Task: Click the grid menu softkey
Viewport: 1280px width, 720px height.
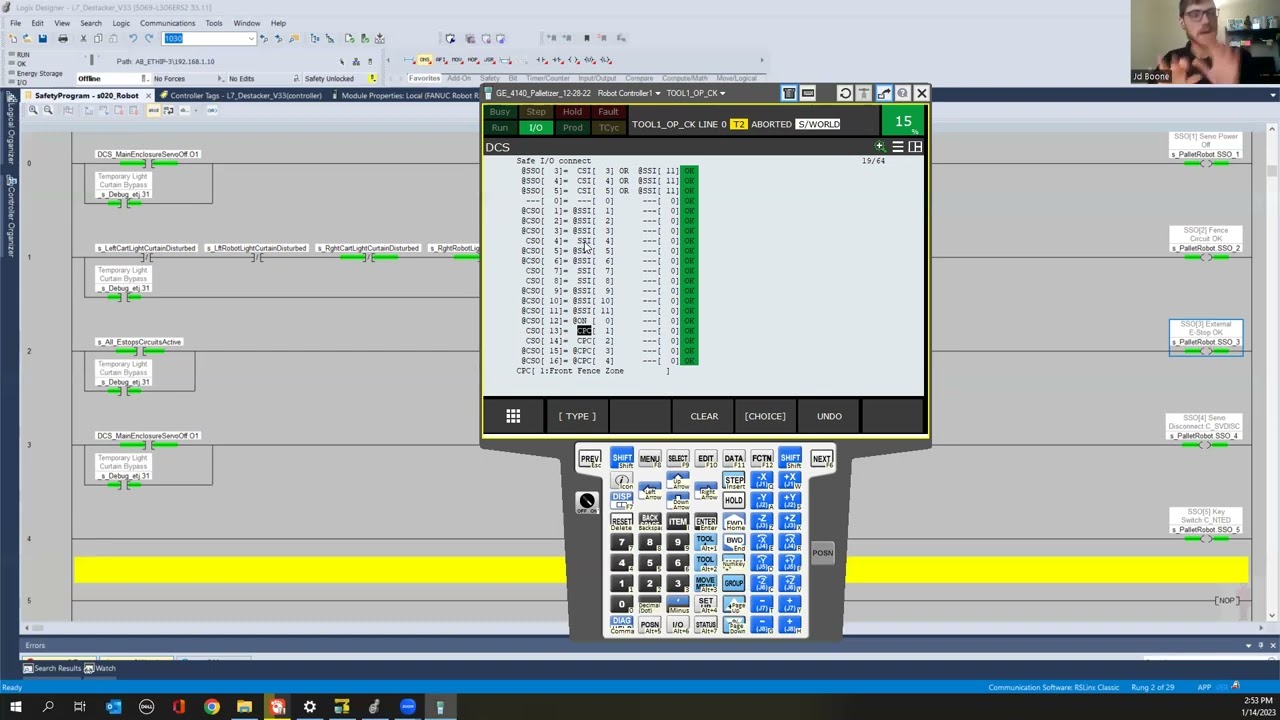Action: (x=513, y=416)
